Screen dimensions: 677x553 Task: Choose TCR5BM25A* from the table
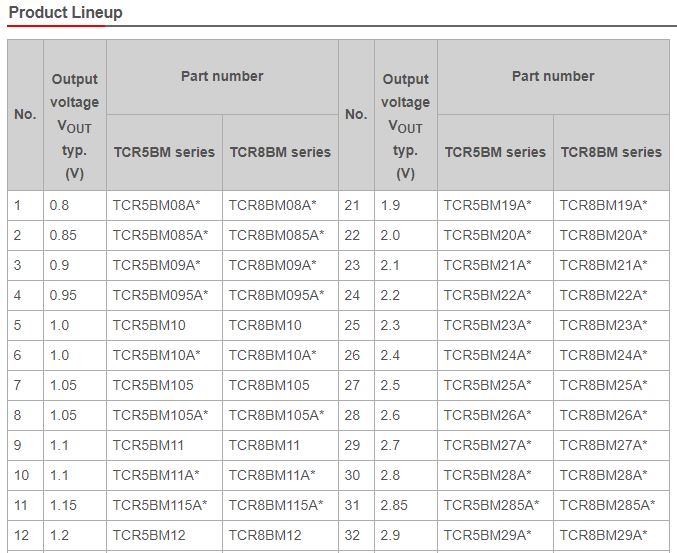(488, 385)
